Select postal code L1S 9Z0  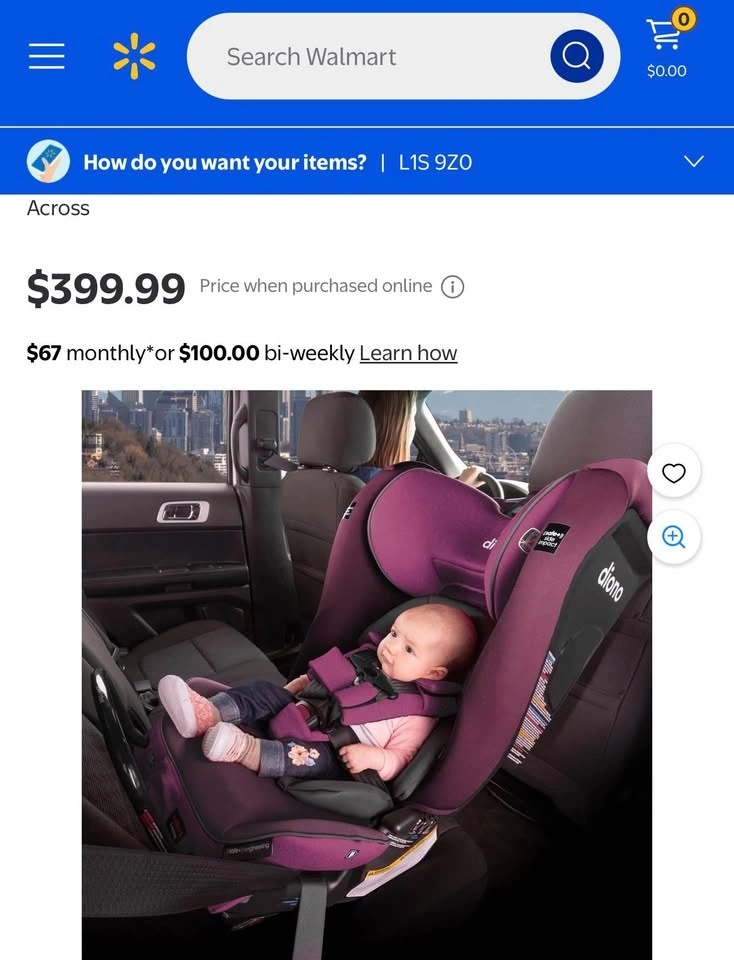point(435,162)
